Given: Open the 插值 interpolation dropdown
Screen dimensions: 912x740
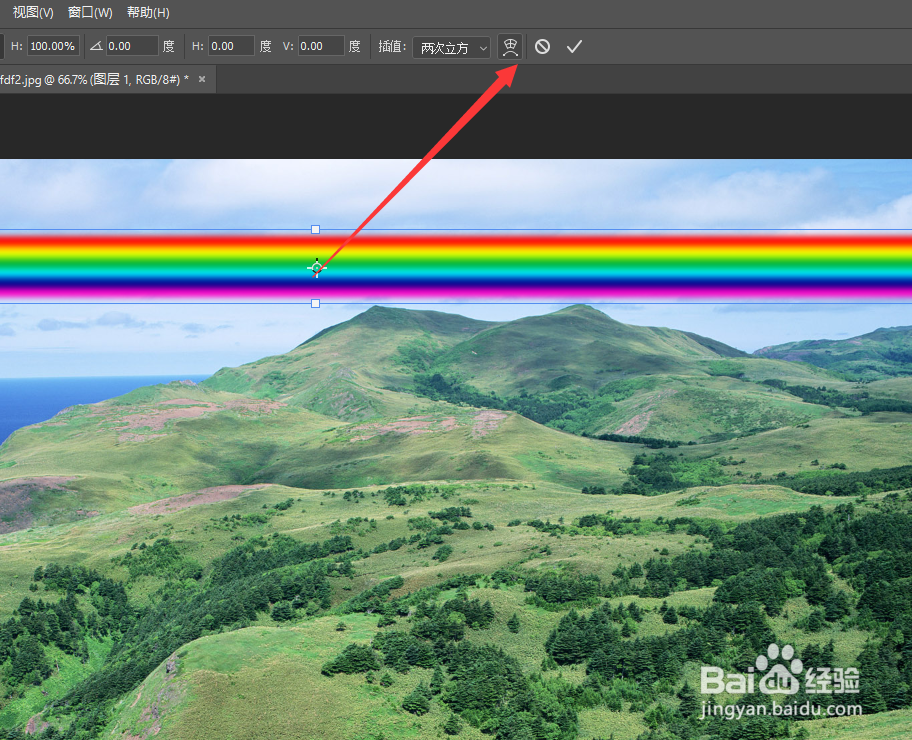Looking at the screenshot, I should 451,47.
